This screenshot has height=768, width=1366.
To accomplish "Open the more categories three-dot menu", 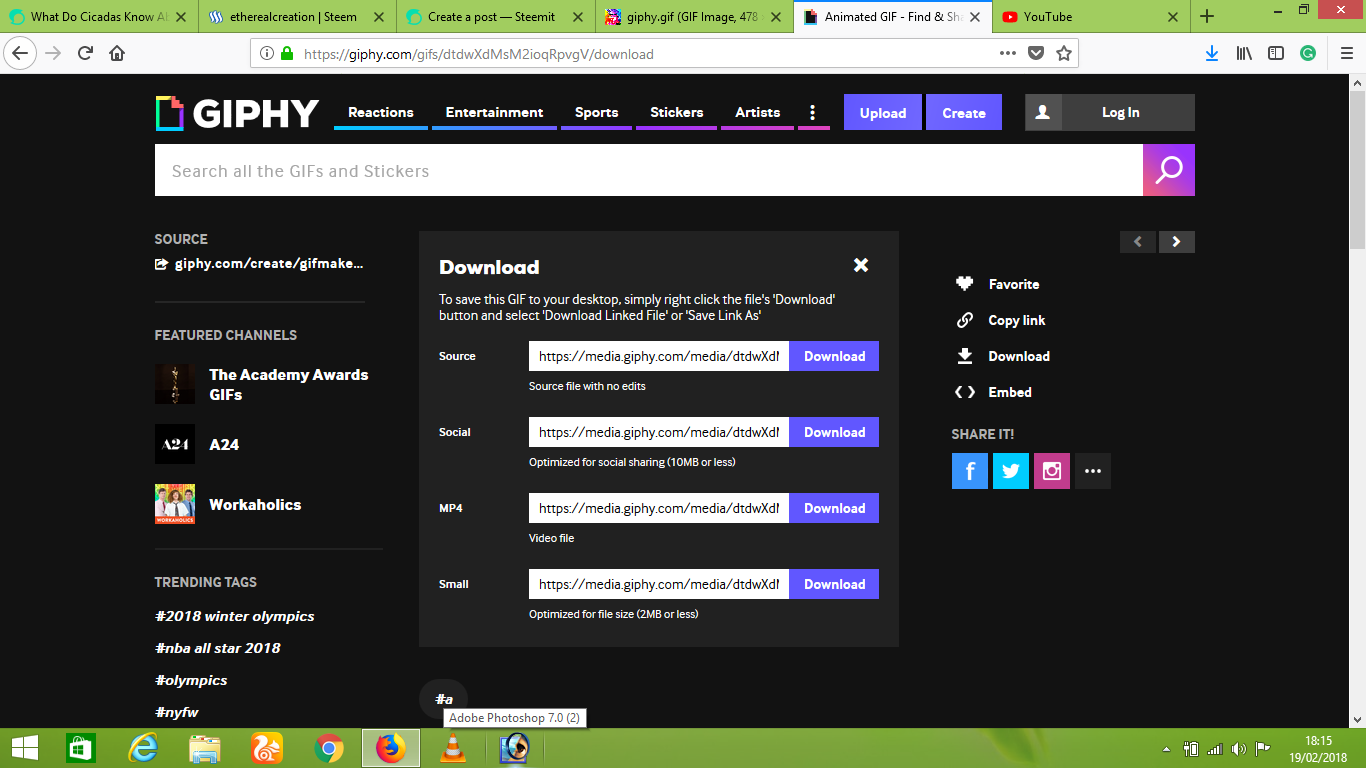I will tap(813, 112).
